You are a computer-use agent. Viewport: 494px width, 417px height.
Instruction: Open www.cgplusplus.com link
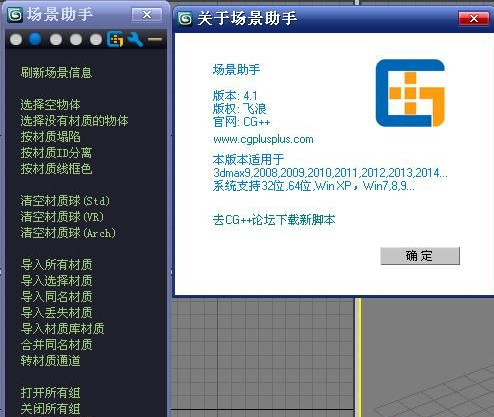coord(263,139)
